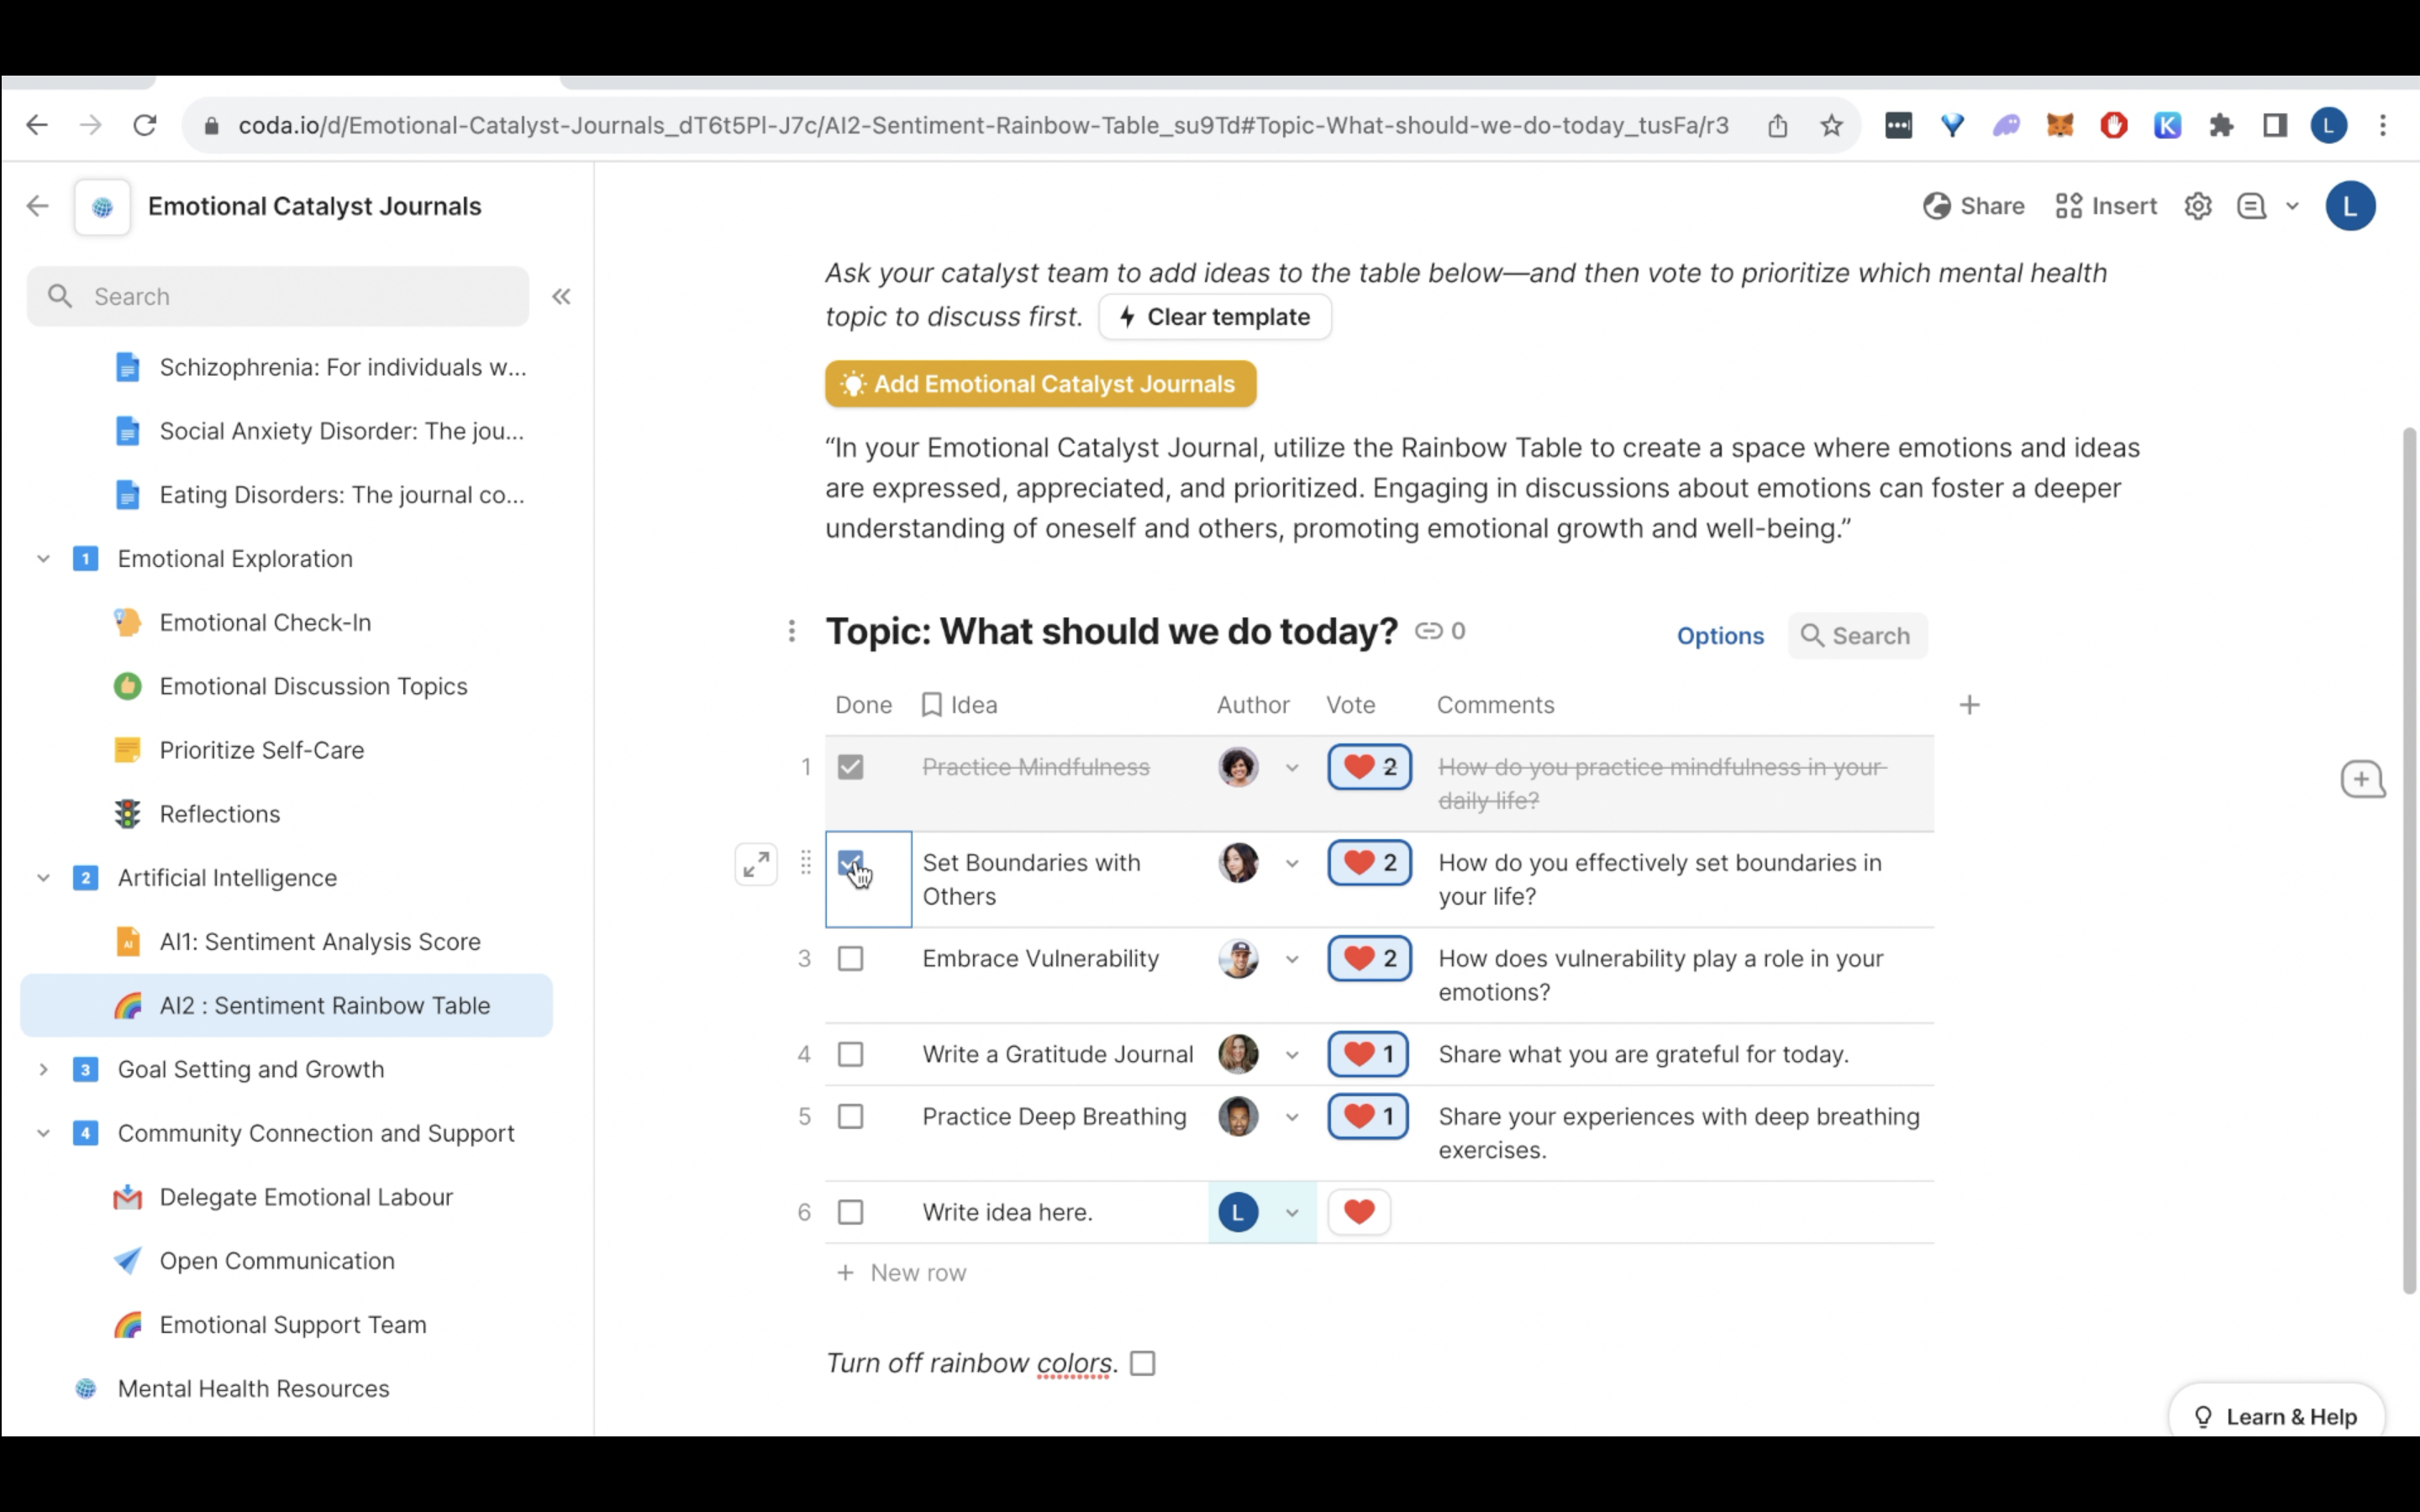This screenshot has height=1512, width=2420.
Task: Expand row 2 with the expand arrows icon
Action: 756,863
